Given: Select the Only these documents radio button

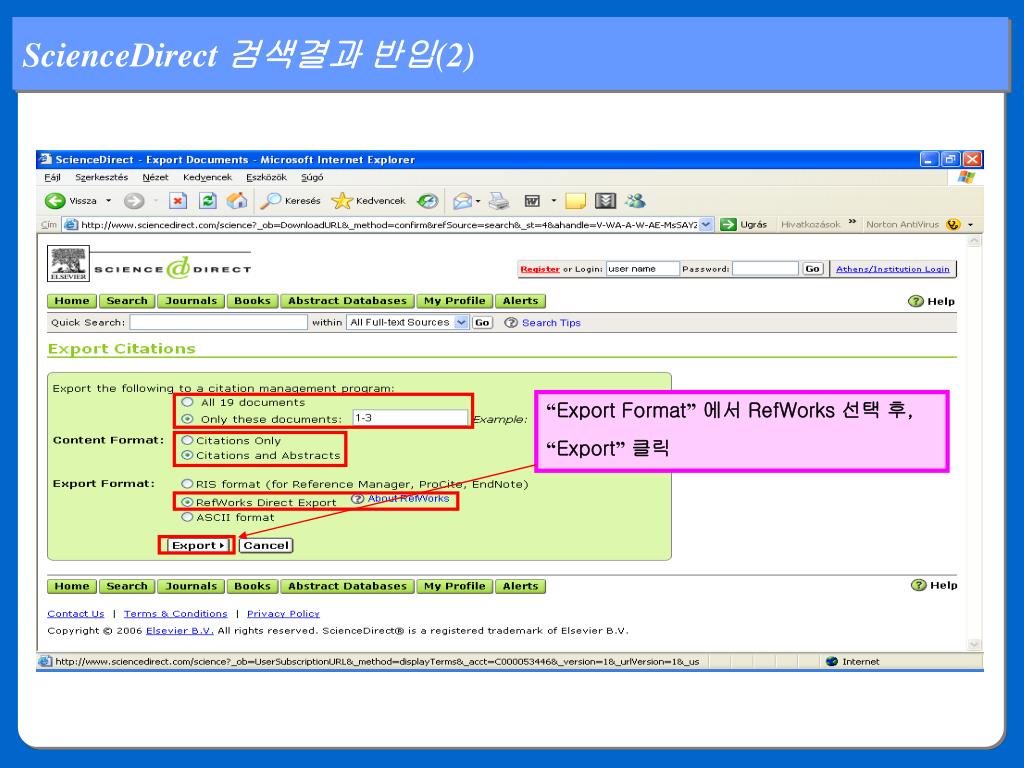Looking at the screenshot, I should 187,419.
